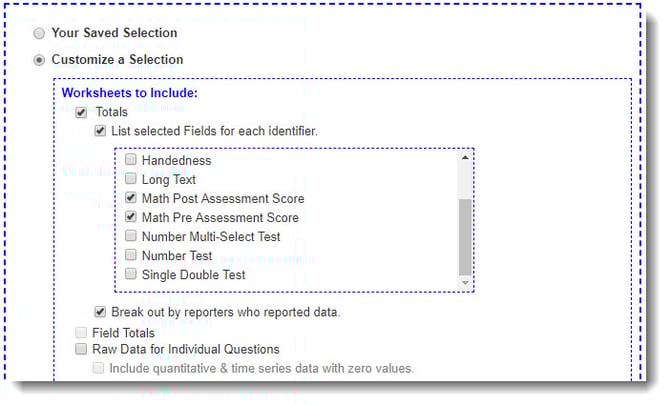Uncheck the Totals worksheet checkbox

point(81,112)
